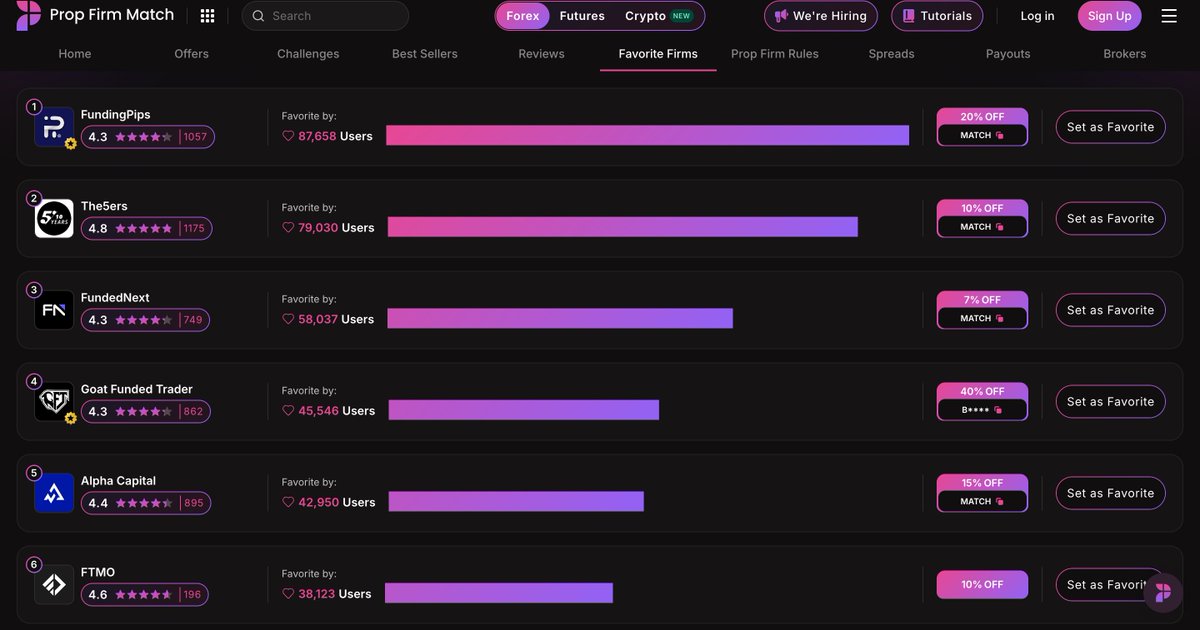1200x630 pixels.
Task: Click the FundedNext firm logo
Action: 54,310
